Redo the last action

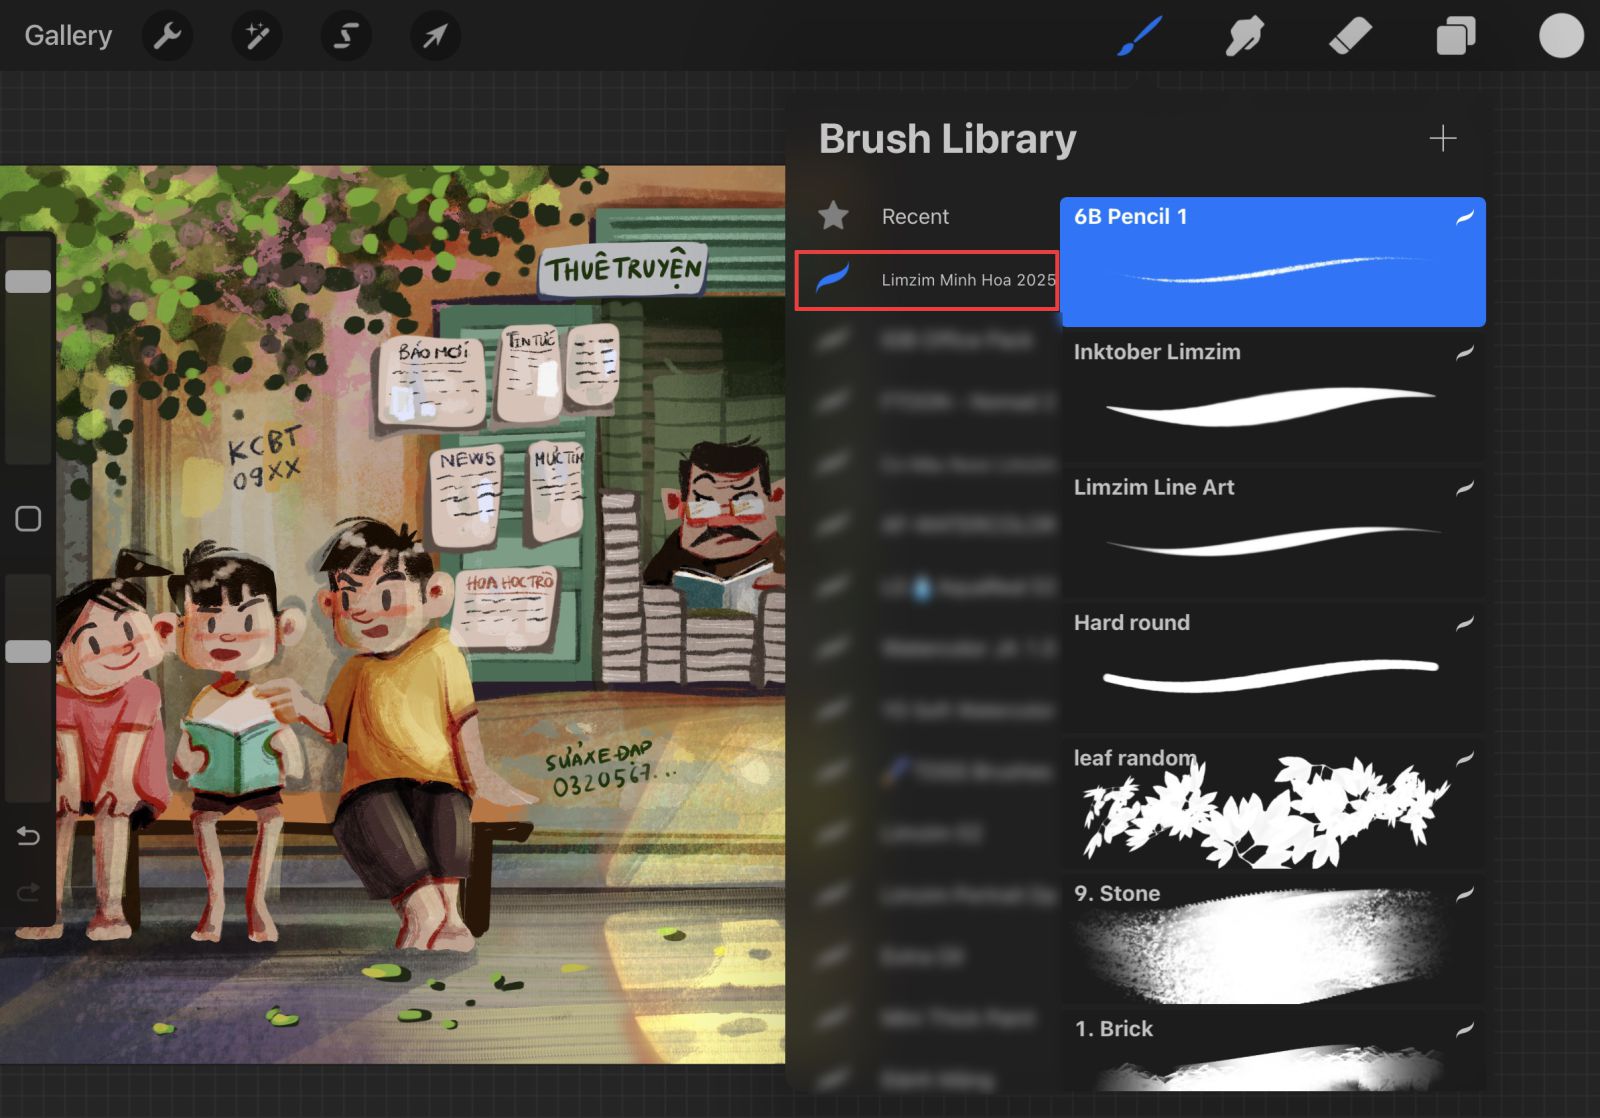click(x=28, y=892)
